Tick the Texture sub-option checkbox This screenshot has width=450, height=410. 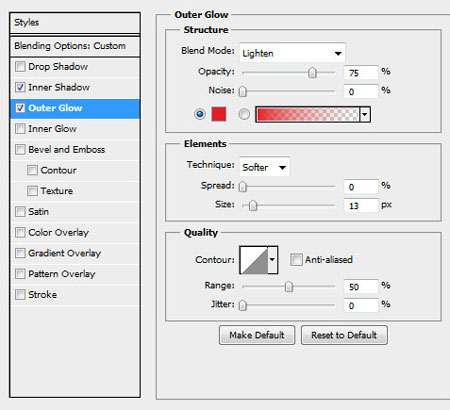click(32, 191)
